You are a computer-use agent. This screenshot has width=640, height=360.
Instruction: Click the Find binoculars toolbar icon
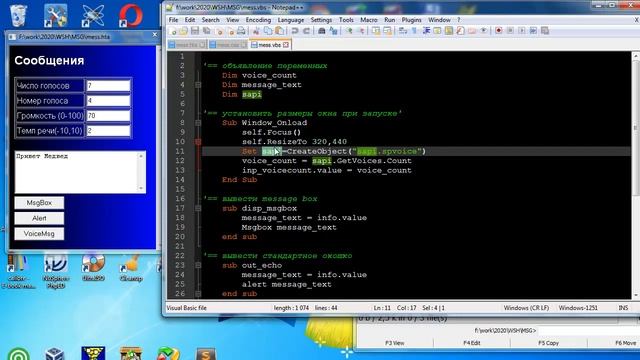[x=322, y=31]
